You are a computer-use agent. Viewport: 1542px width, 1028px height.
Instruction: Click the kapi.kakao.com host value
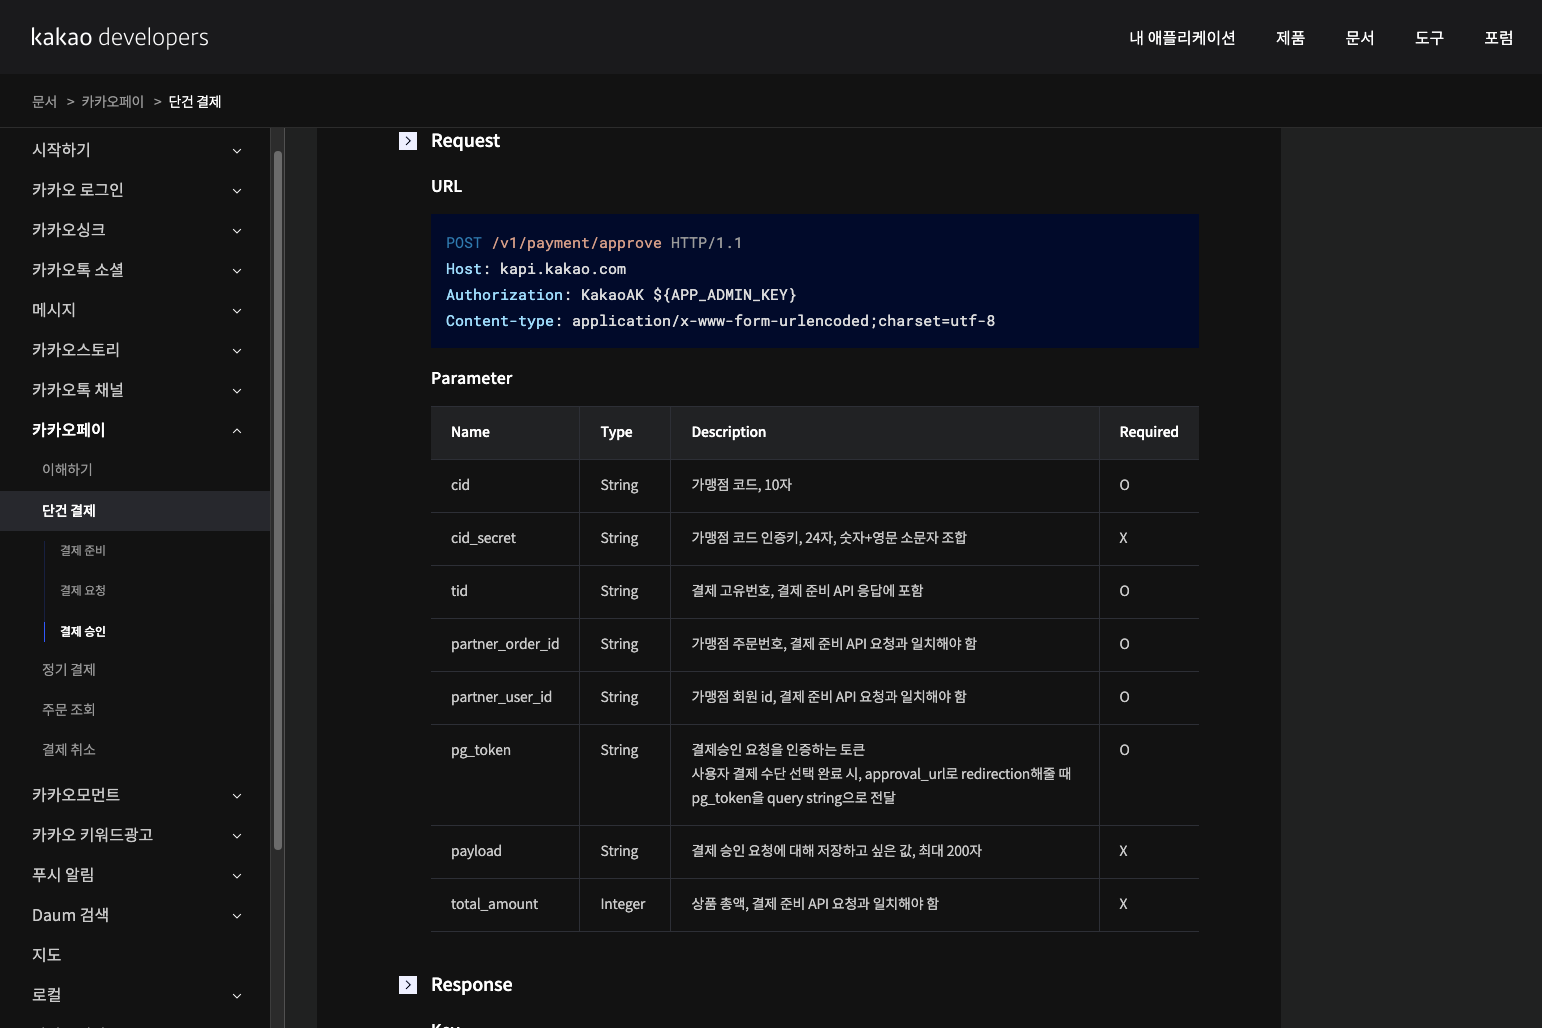563,269
